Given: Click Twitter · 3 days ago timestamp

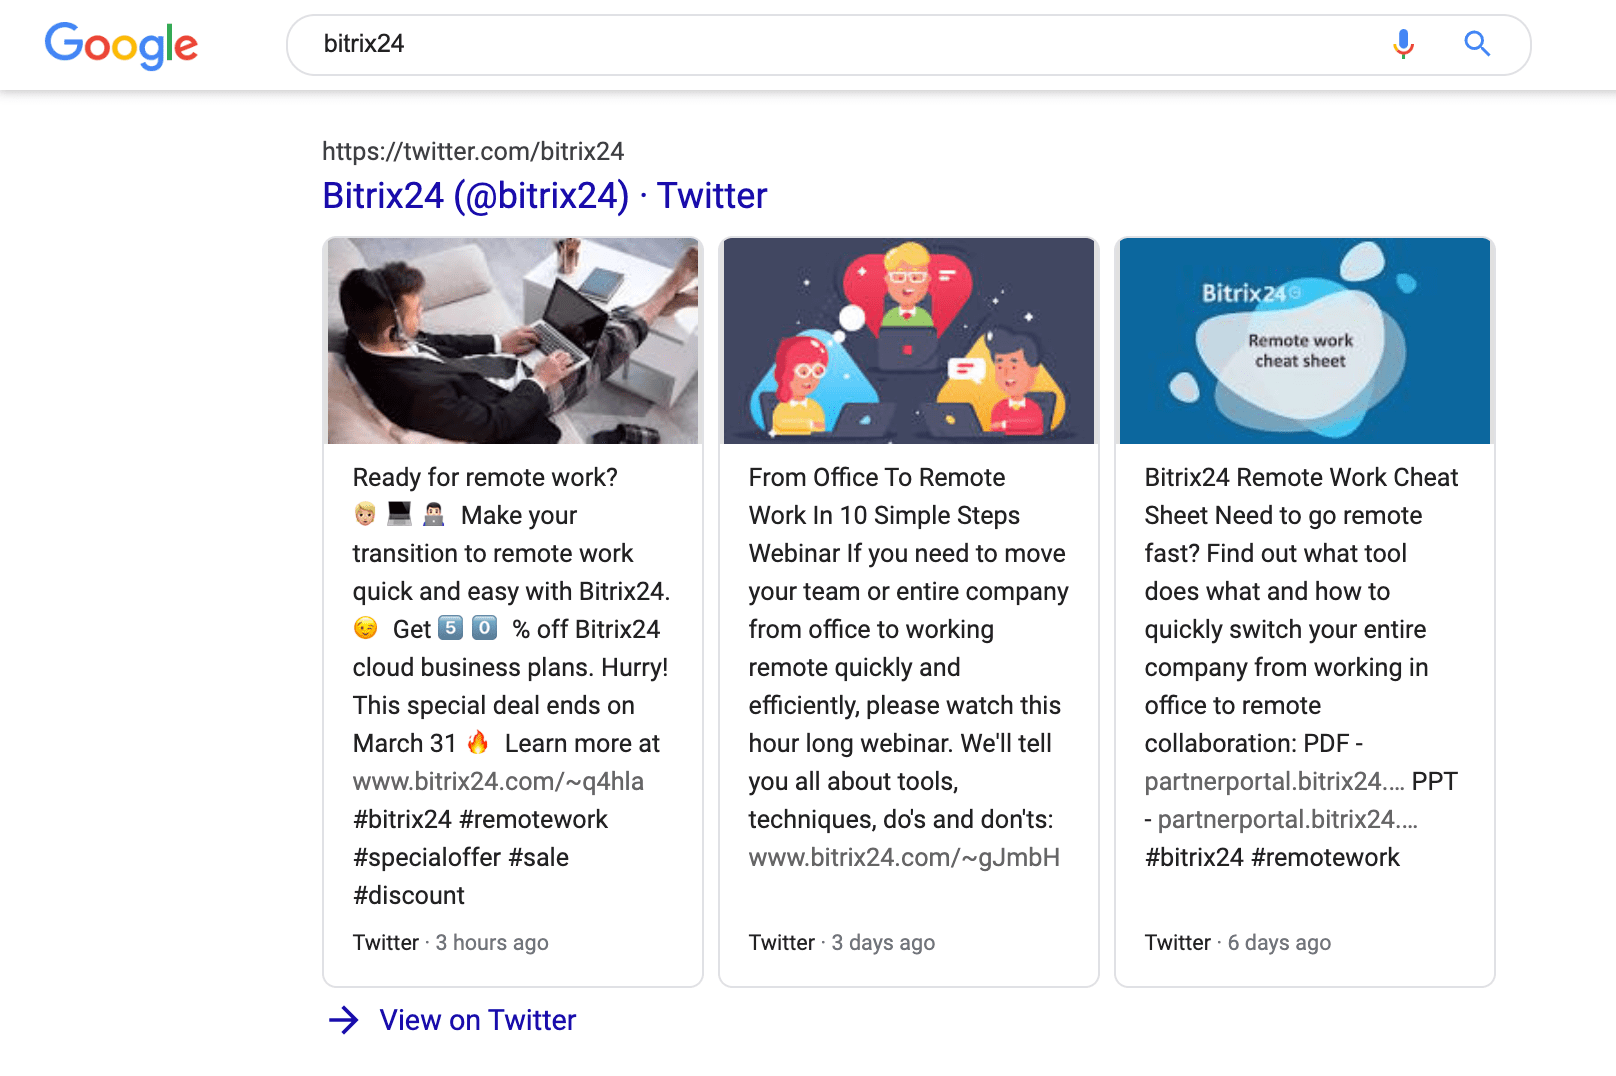Looking at the screenshot, I should coord(842,942).
